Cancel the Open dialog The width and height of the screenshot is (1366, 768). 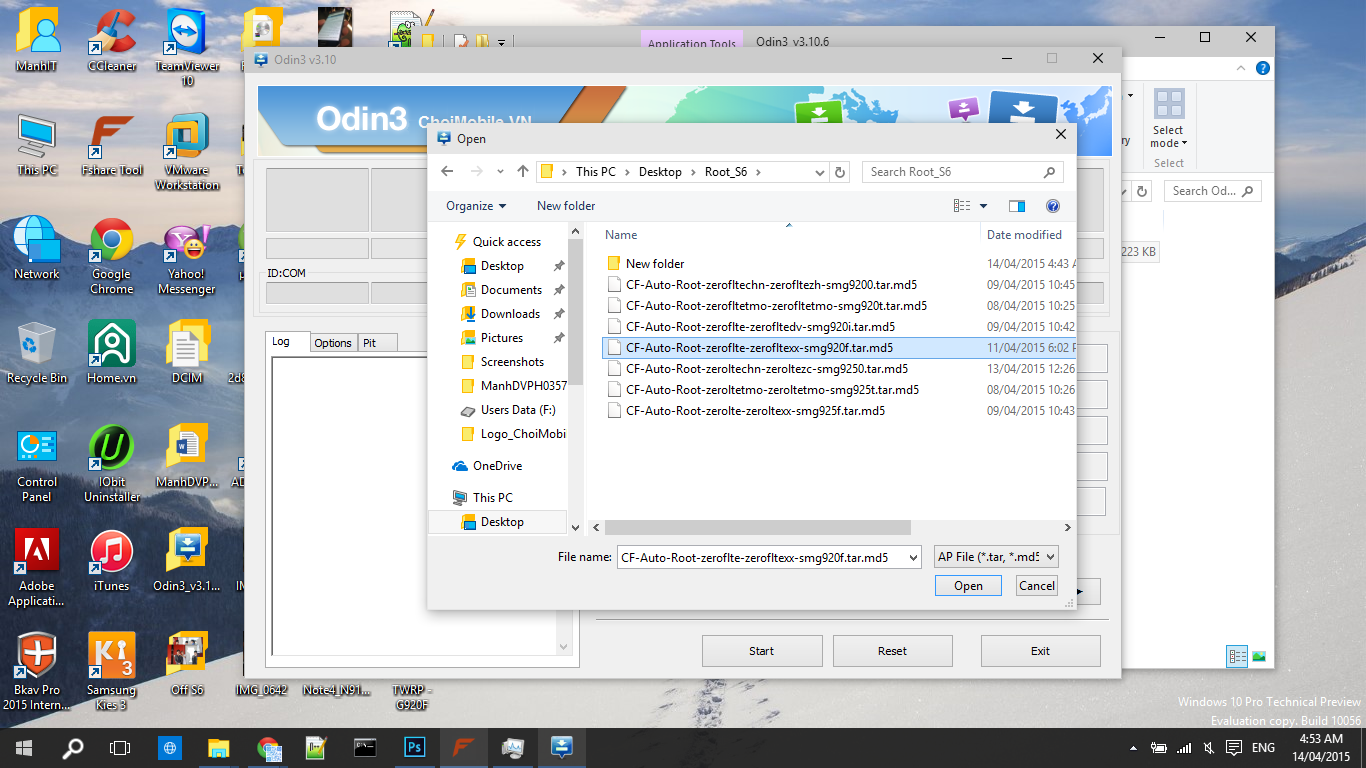click(x=1037, y=586)
